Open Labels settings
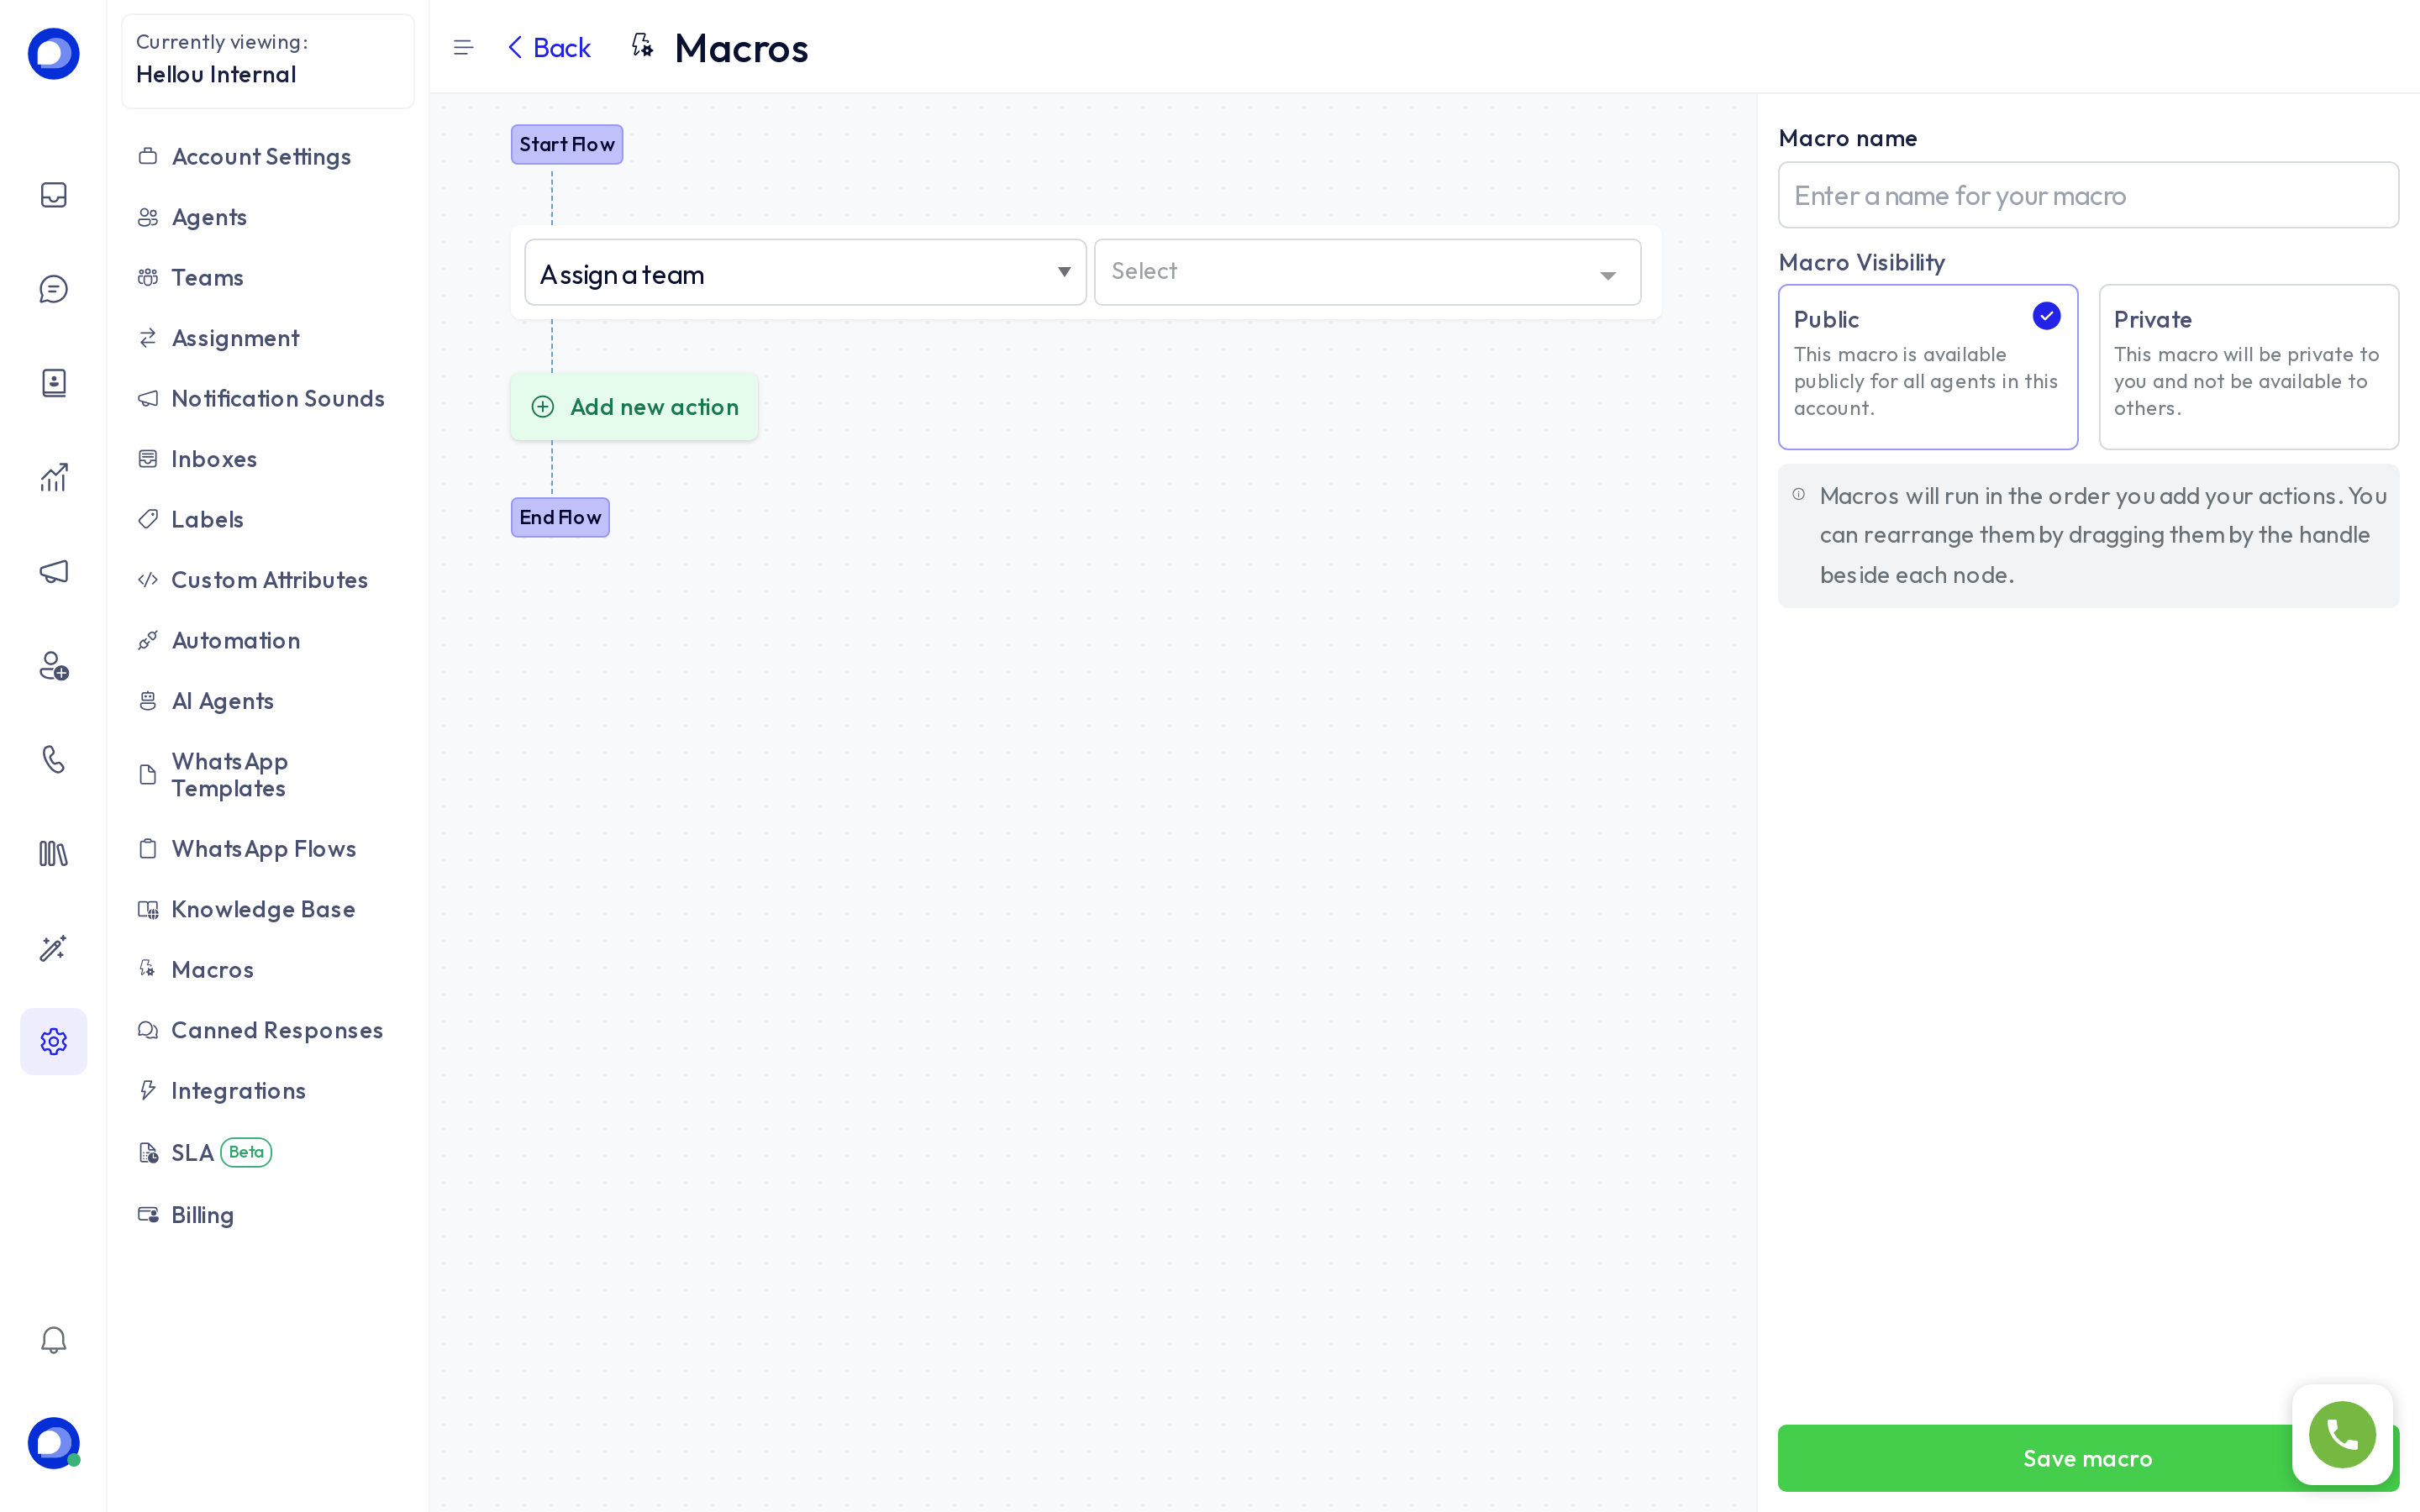Screen dimensions: 2420x1512 206,520
